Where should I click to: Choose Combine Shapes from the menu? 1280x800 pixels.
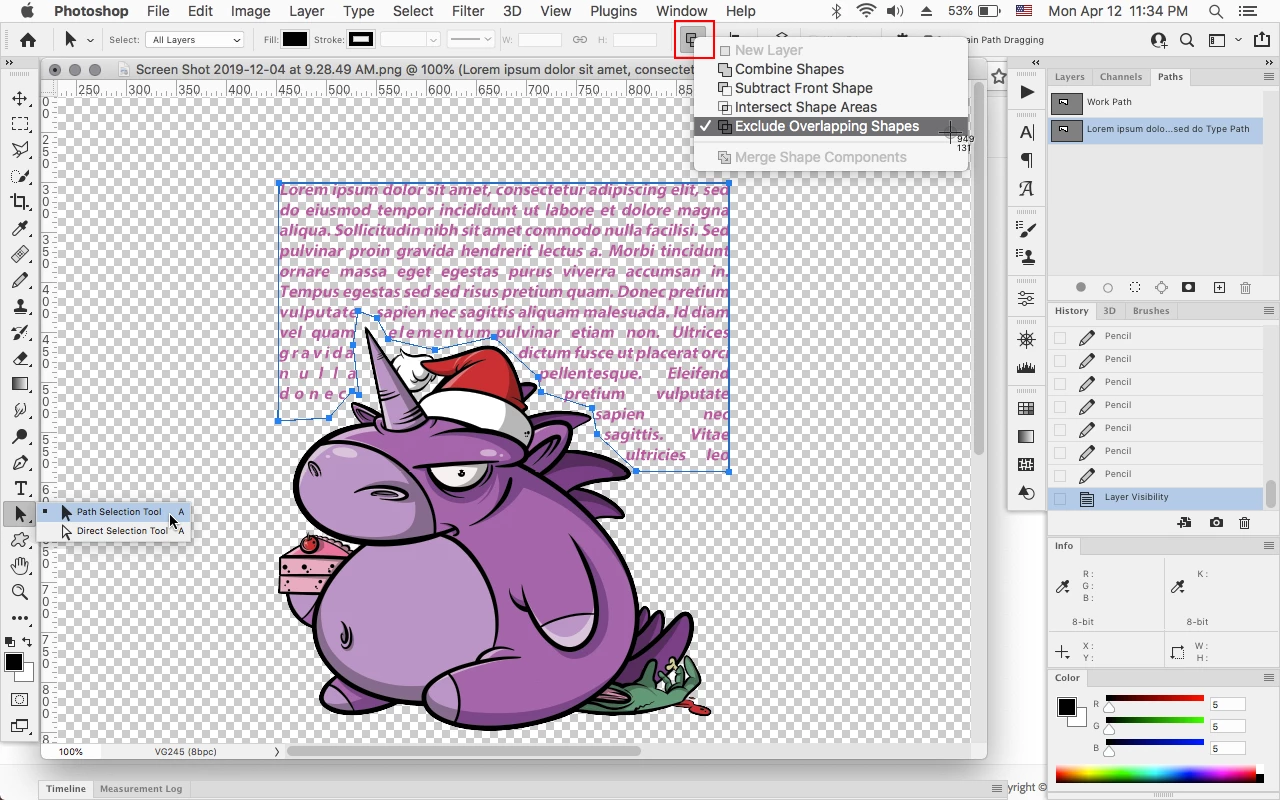click(x=789, y=69)
